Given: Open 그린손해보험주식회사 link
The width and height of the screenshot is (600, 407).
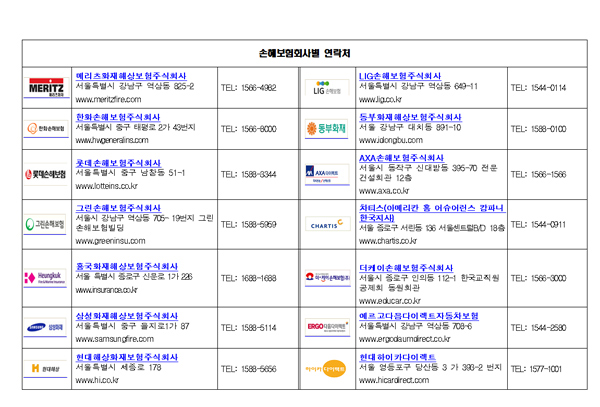Looking at the screenshot, I should coord(118,208).
